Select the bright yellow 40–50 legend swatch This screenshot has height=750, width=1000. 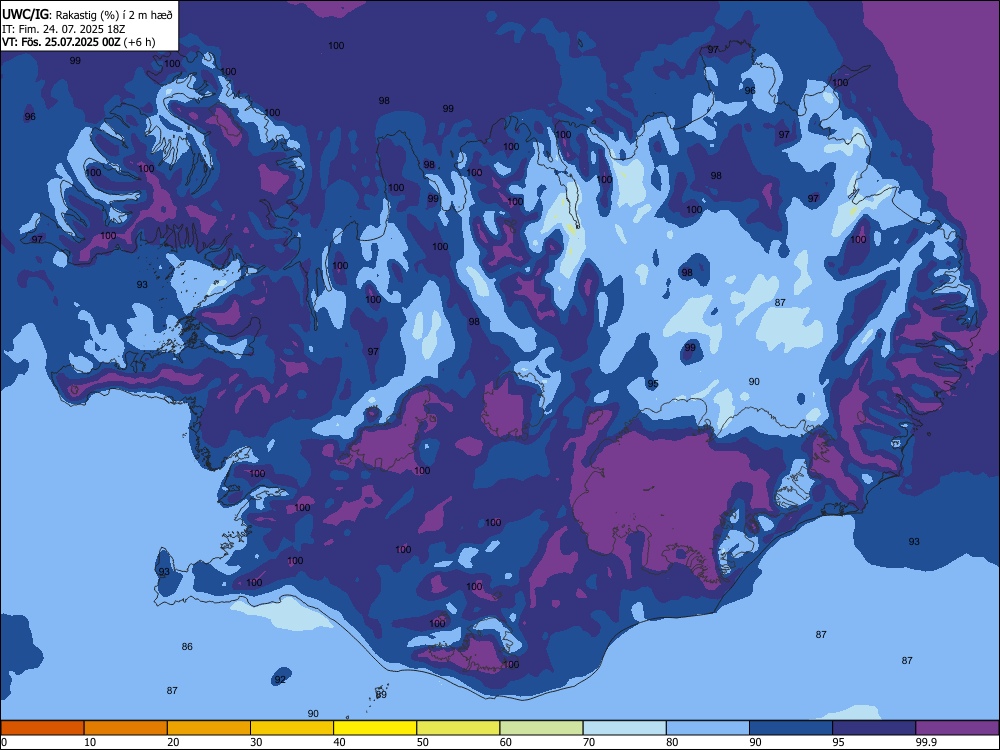click(375, 728)
